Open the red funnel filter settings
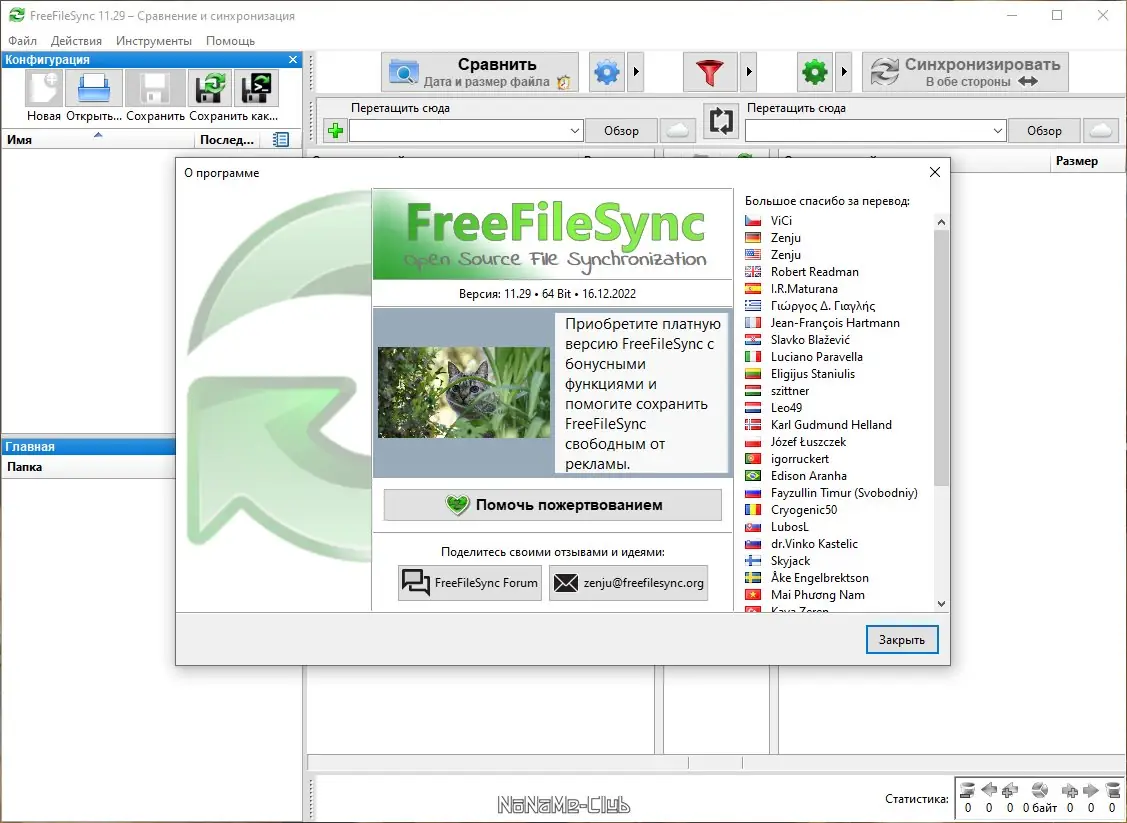The width and height of the screenshot is (1127, 823). pos(709,72)
